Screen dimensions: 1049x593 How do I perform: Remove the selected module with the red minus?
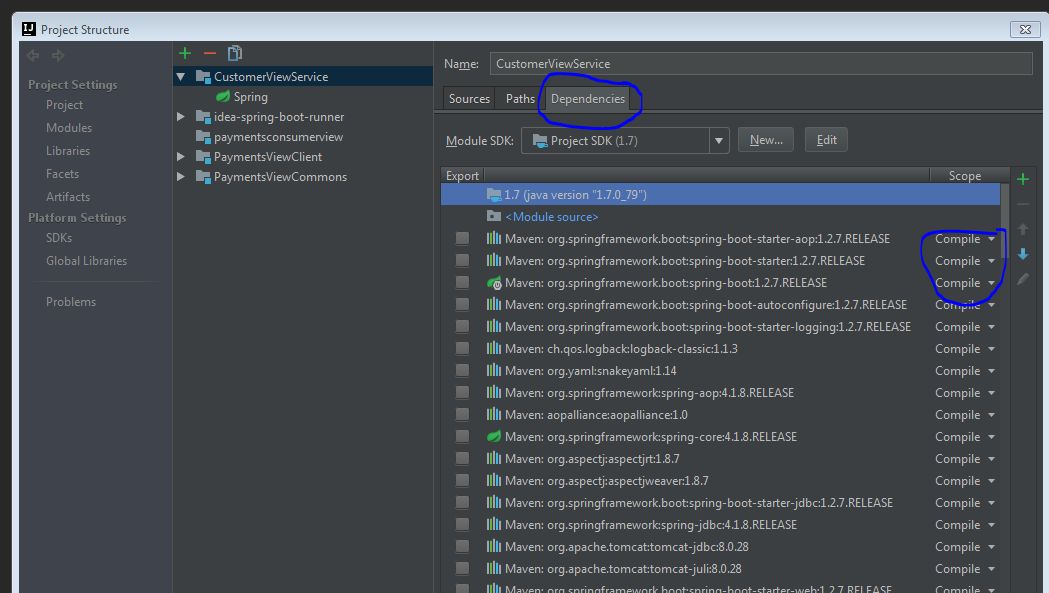pos(209,53)
